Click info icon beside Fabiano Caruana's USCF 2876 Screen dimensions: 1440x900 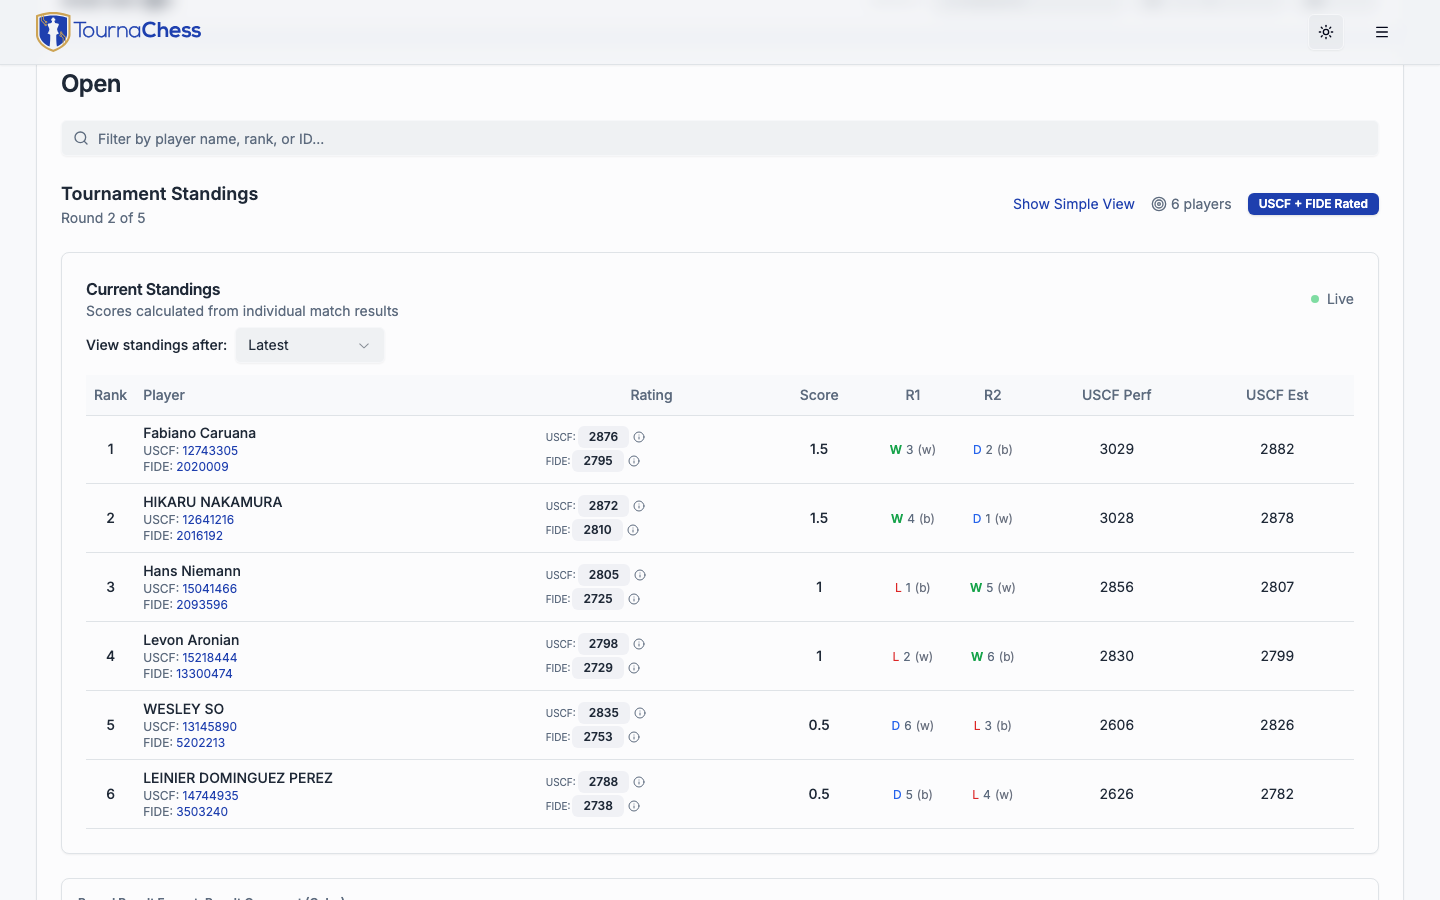(x=639, y=437)
